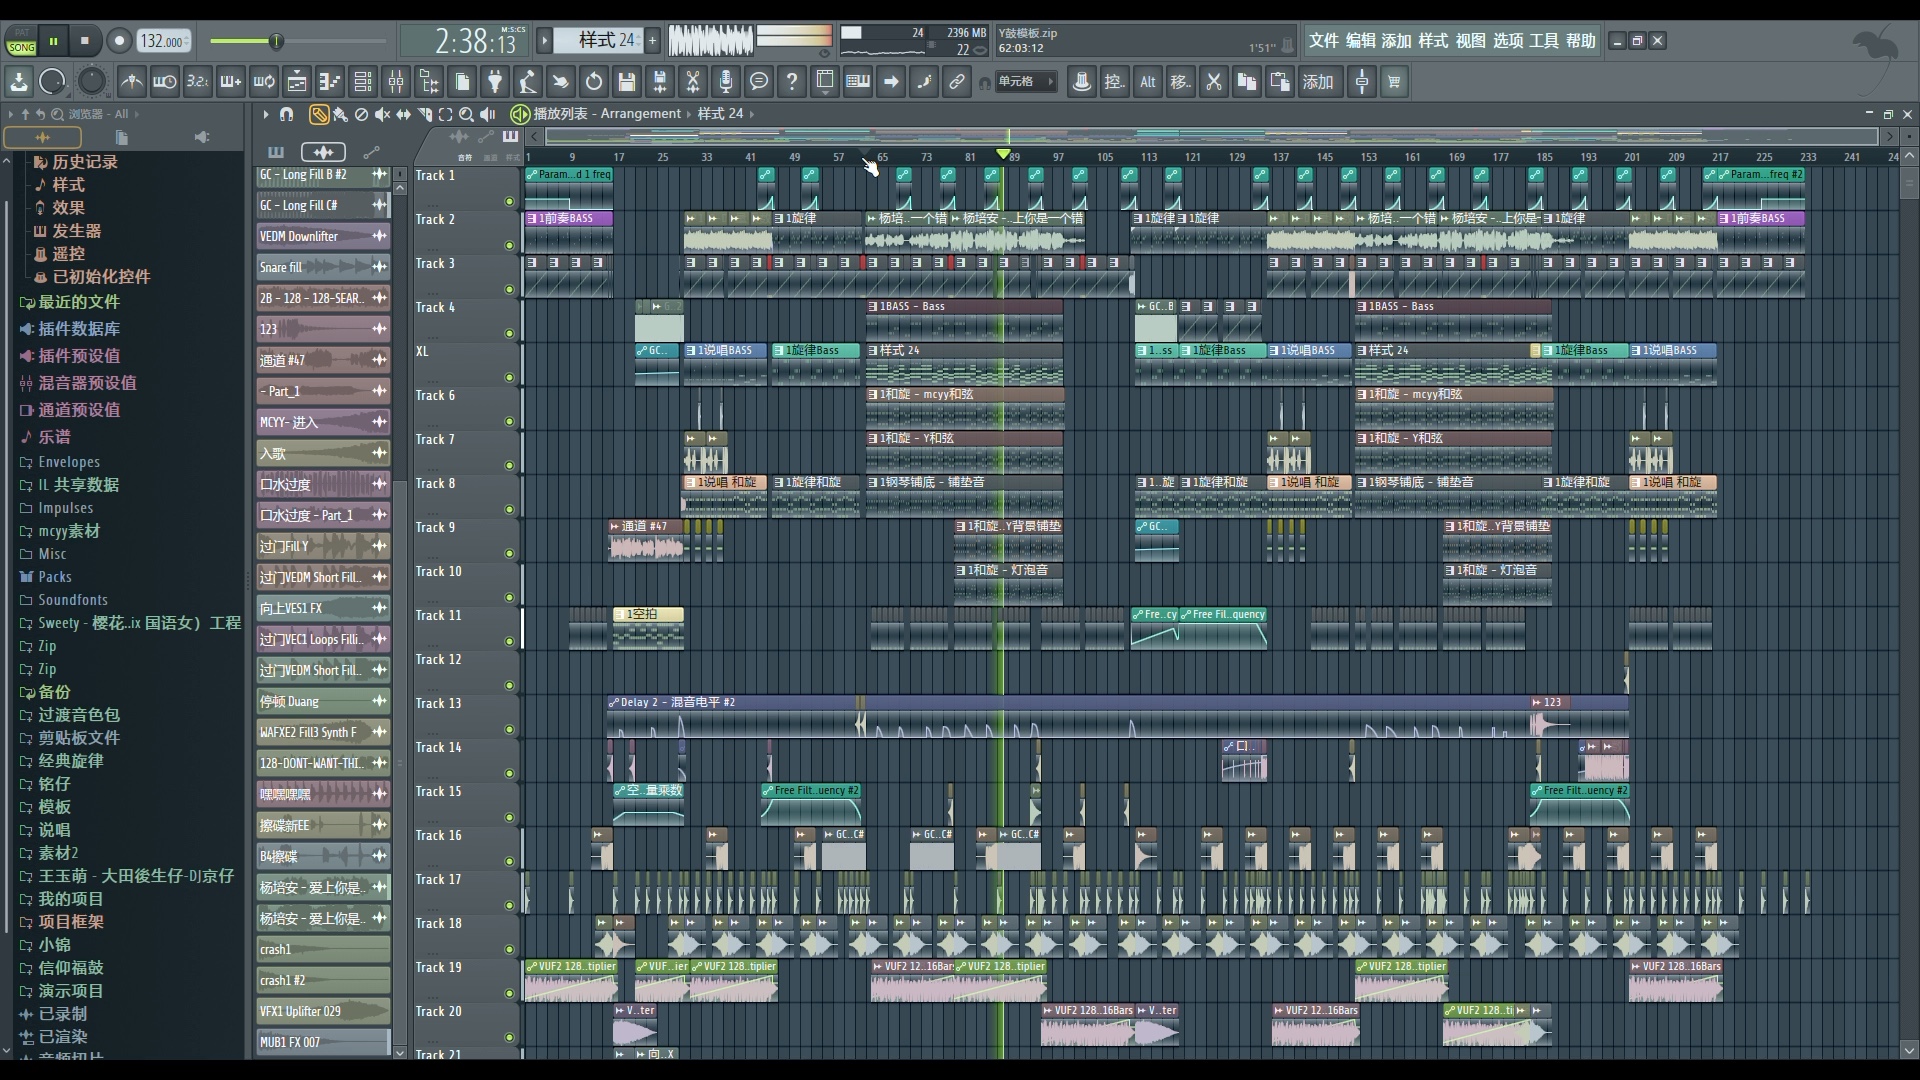Open the plugin picker plug icon
The height and width of the screenshot is (1080, 1920).
point(495,82)
